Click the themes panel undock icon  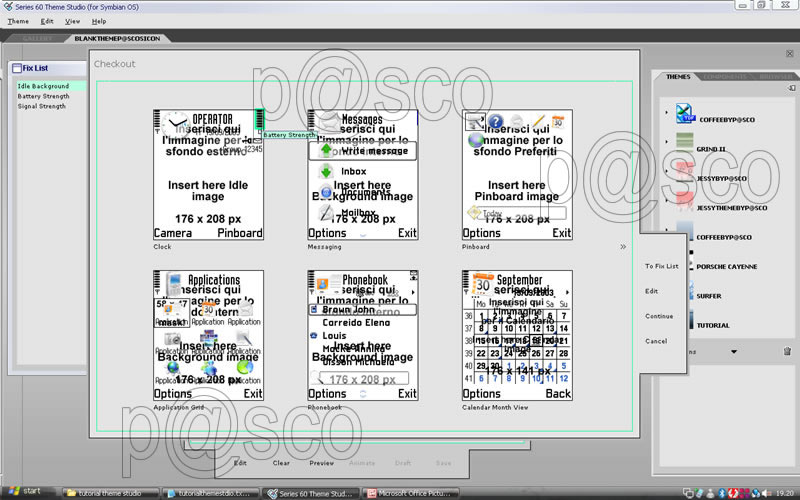click(x=791, y=88)
